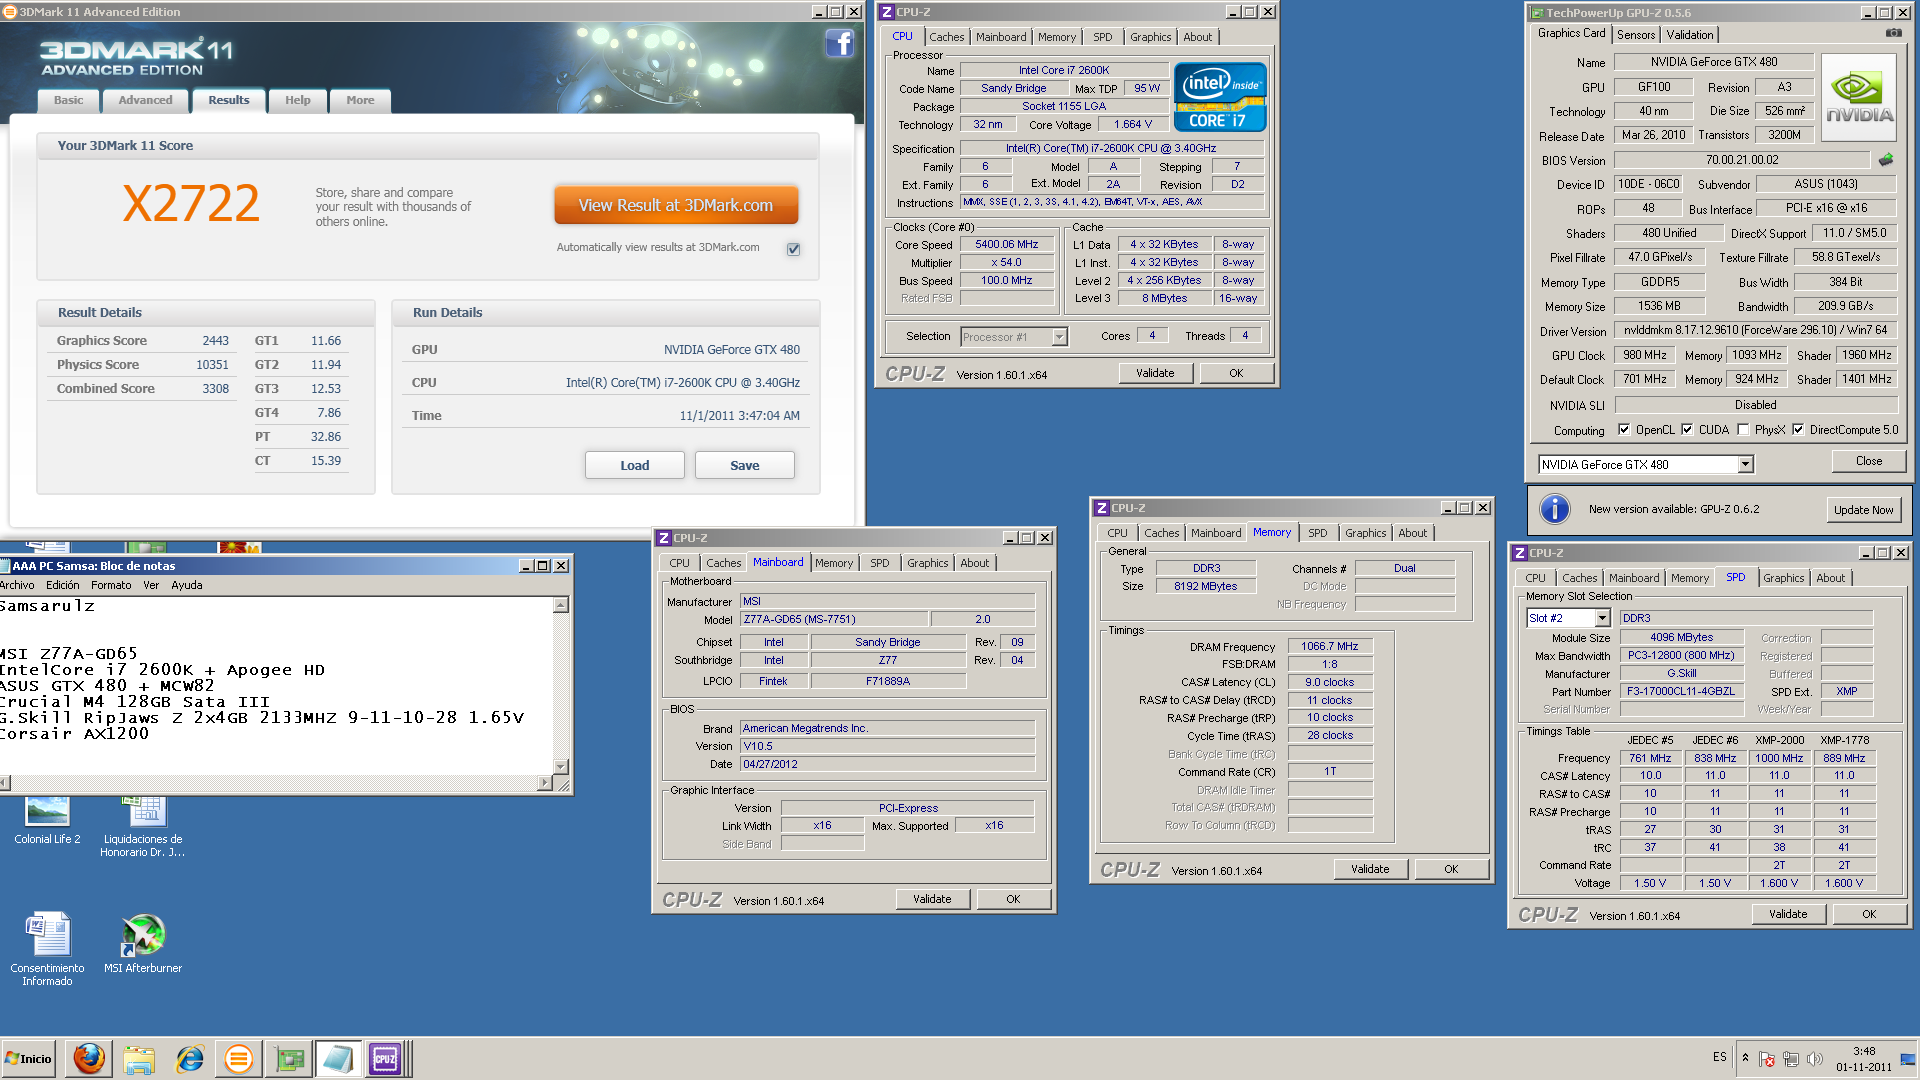Click the Intel Core i7 2600K name field

coord(1064,70)
